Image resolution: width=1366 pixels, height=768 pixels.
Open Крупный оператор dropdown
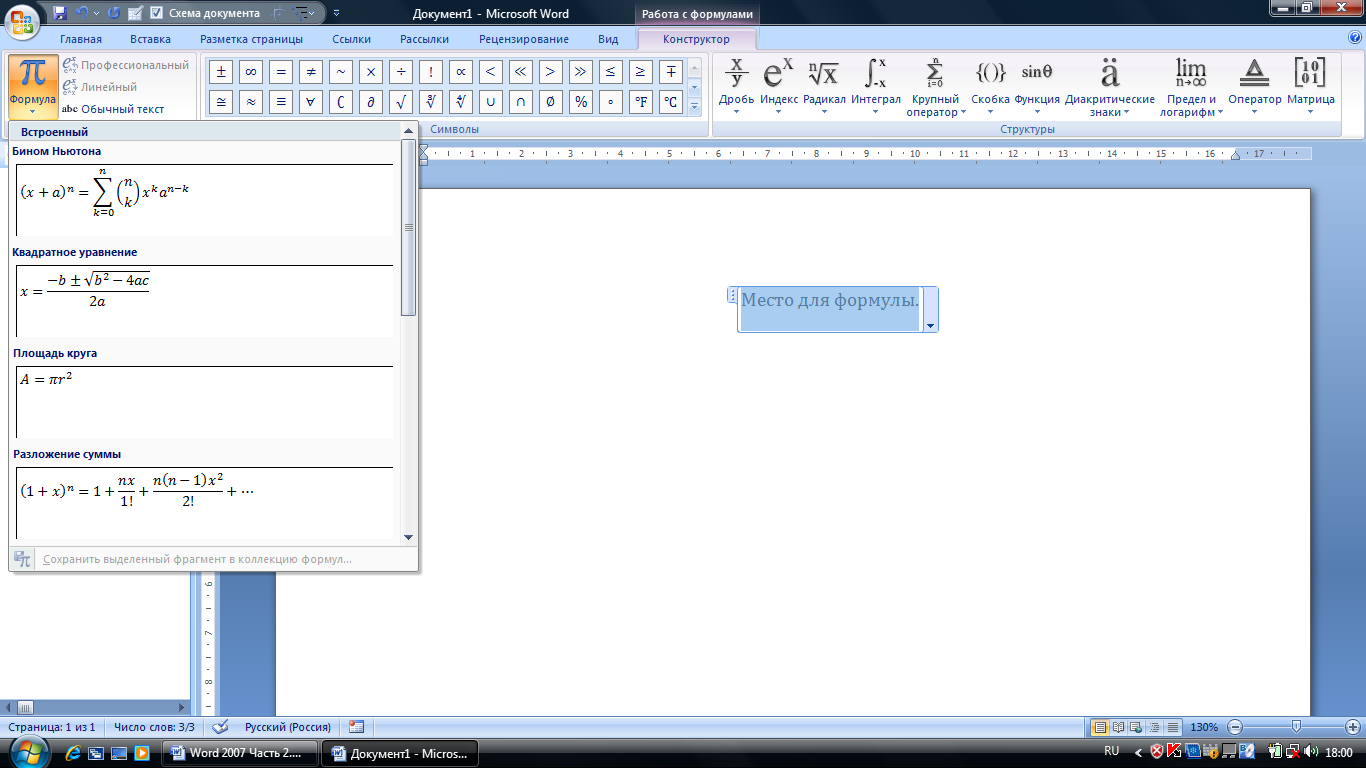(936, 87)
